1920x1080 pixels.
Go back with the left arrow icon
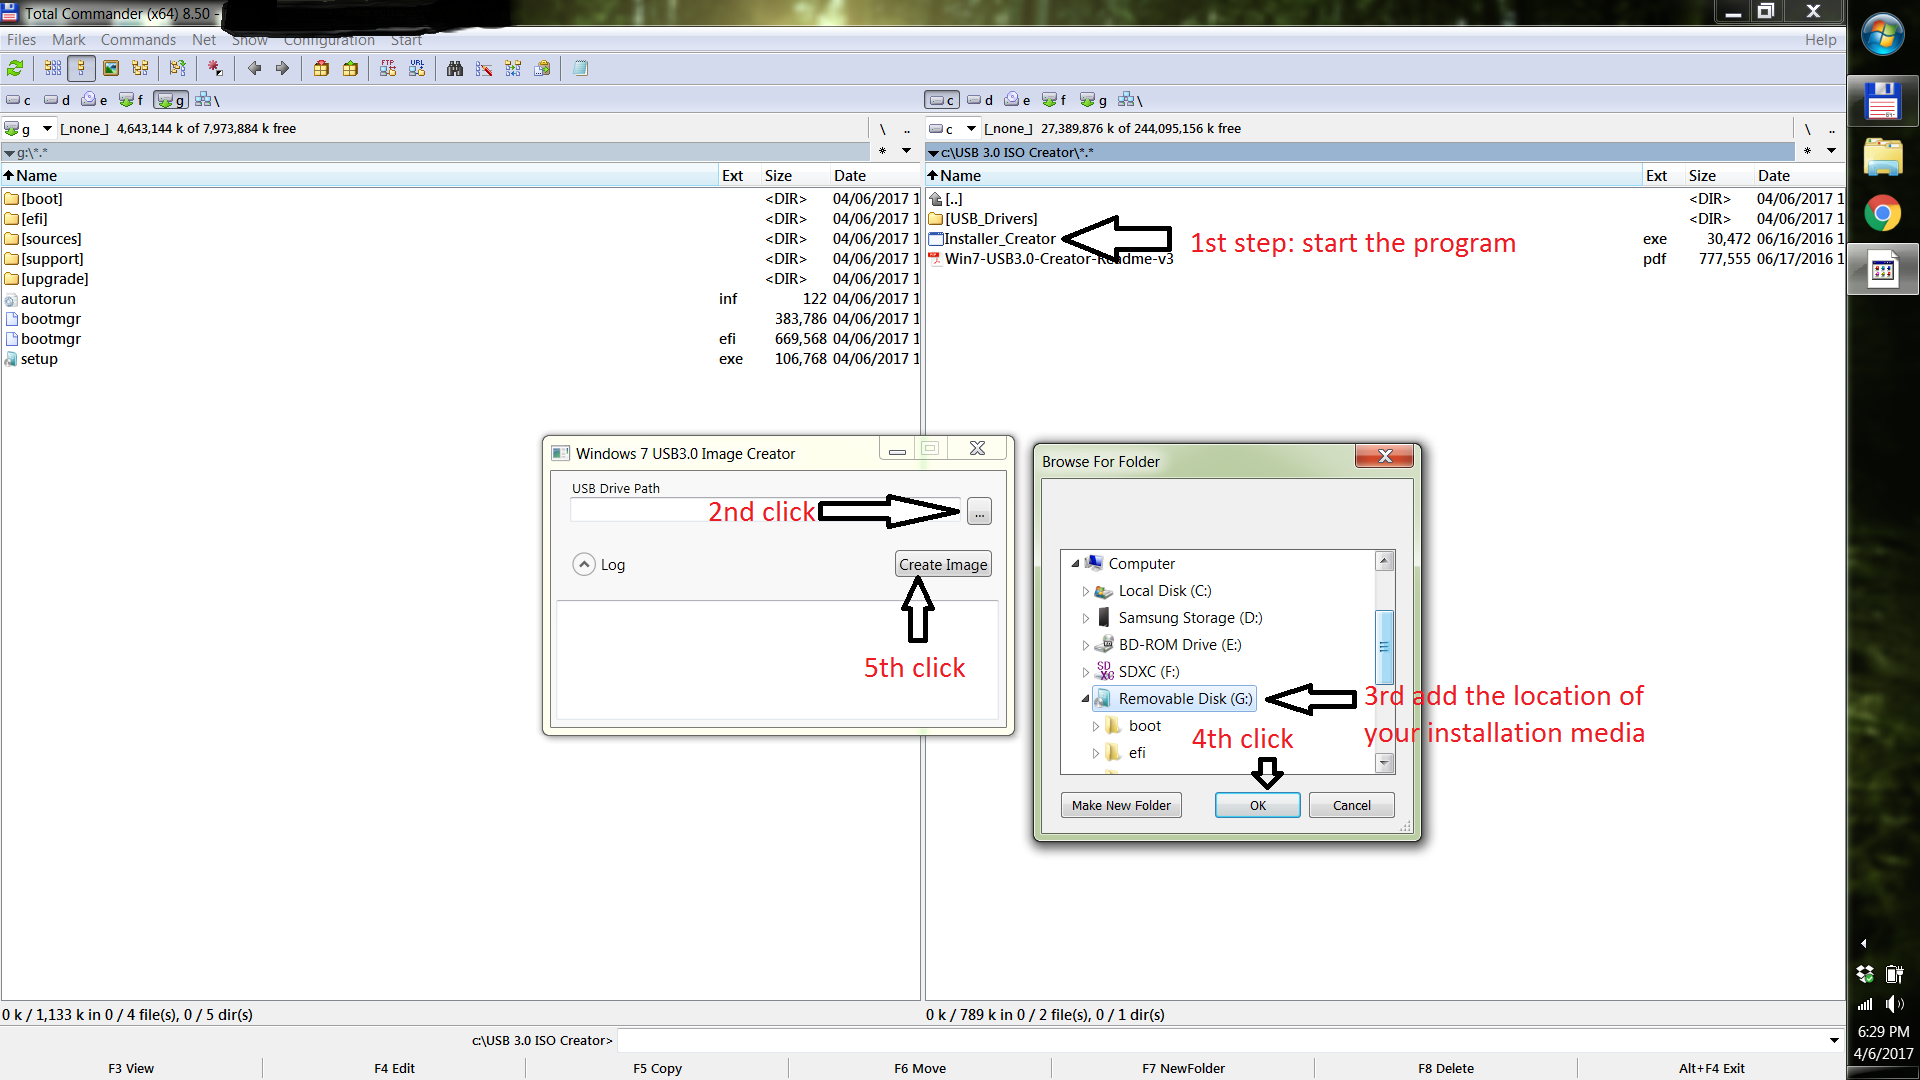[254, 68]
